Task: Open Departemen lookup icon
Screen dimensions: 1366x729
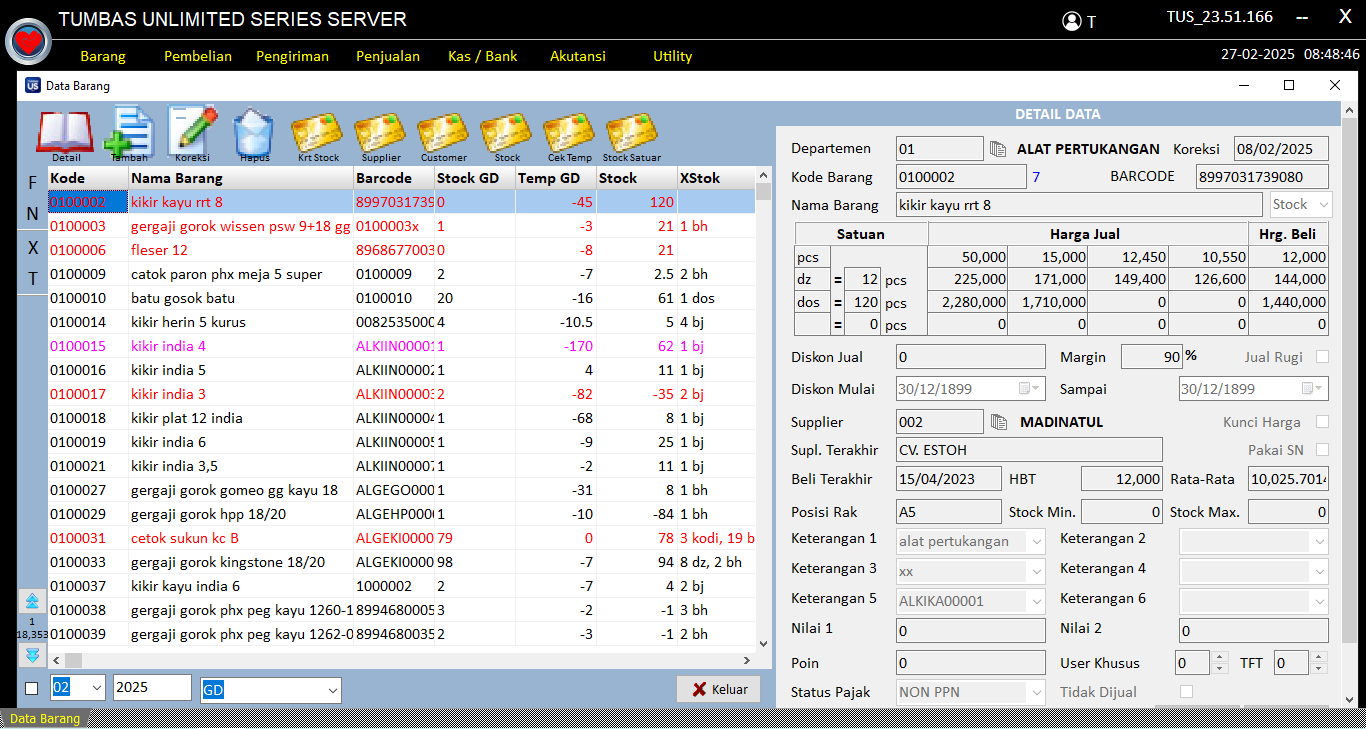Action: (998, 149)
